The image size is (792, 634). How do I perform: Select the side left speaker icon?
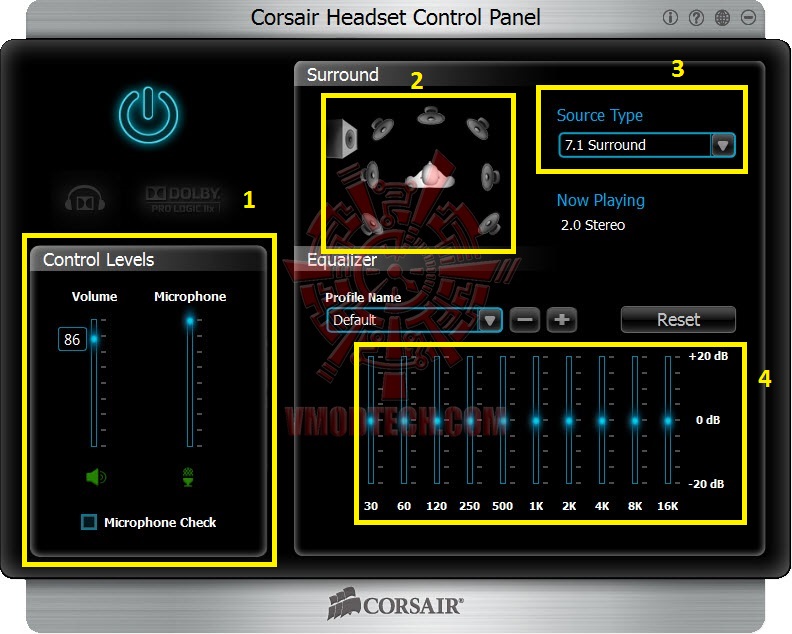(371, 175)
